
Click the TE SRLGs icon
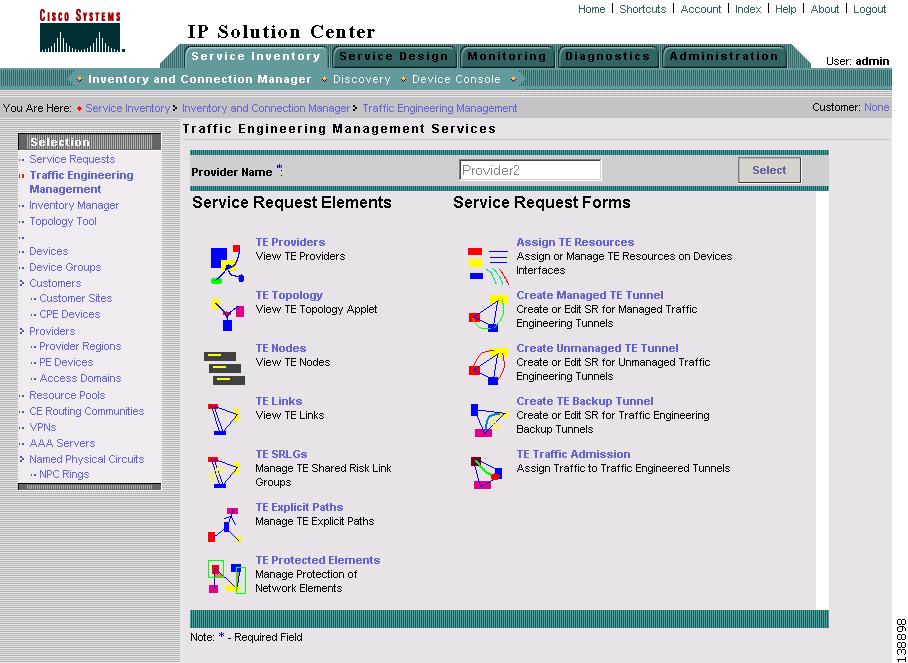pos(224,472)
